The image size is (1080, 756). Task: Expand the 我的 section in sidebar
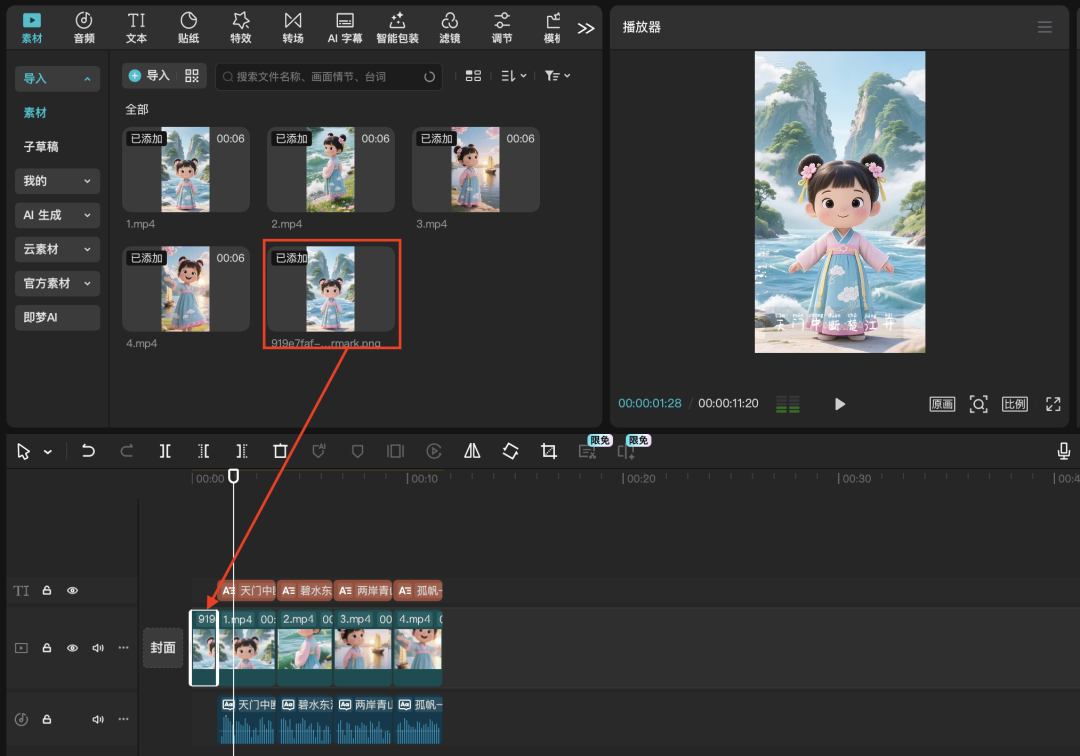click(57, 181)
